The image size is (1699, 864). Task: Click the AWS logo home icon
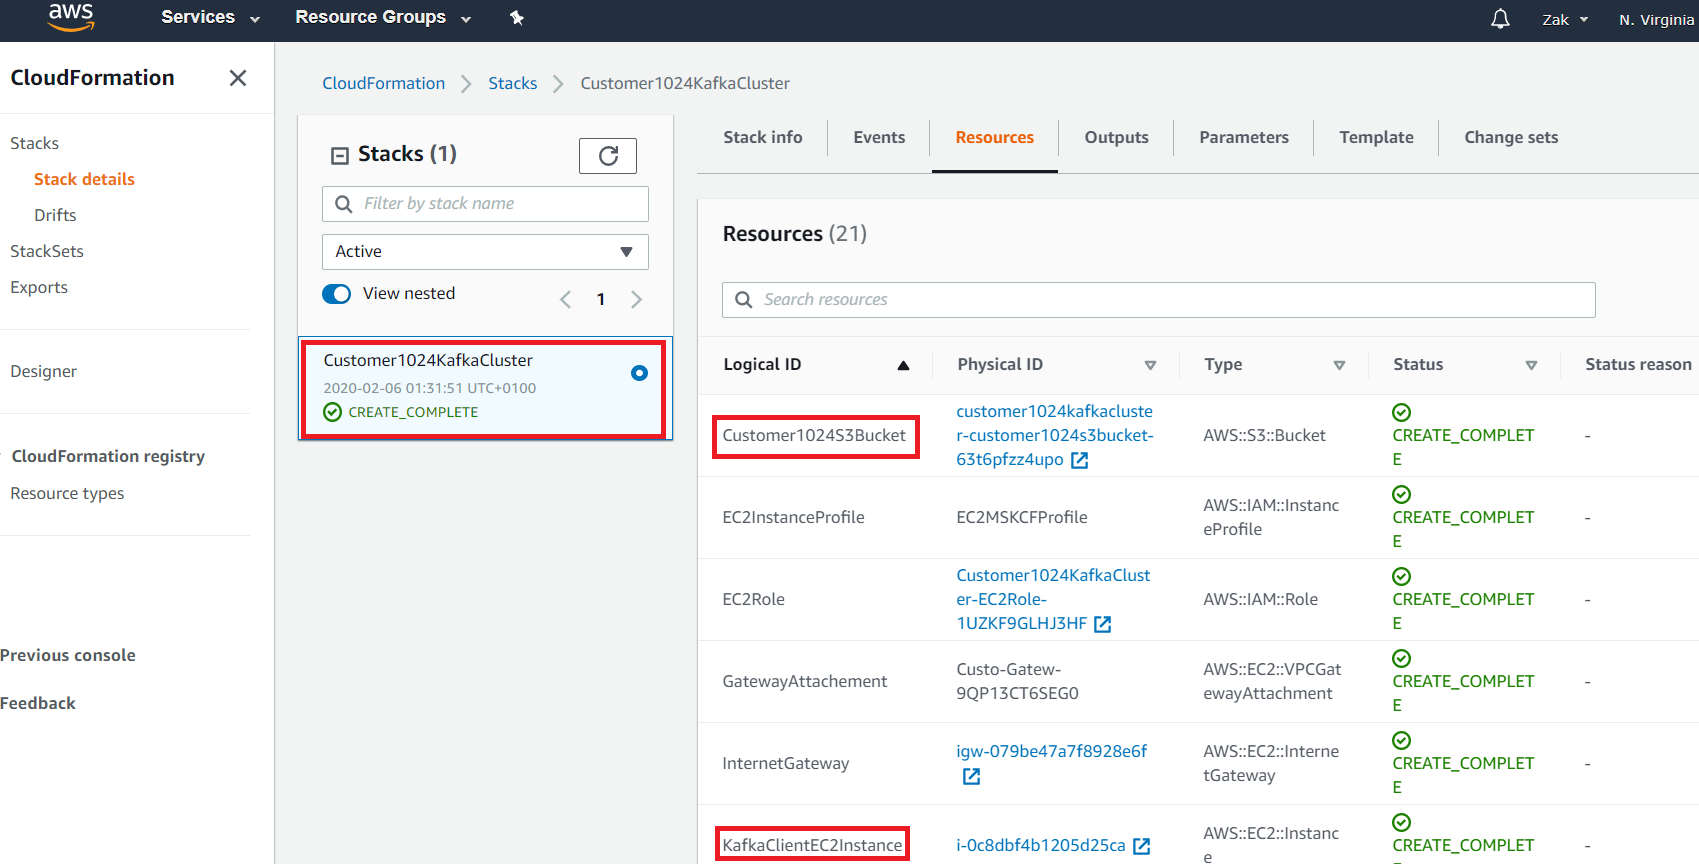pos(71,17)
